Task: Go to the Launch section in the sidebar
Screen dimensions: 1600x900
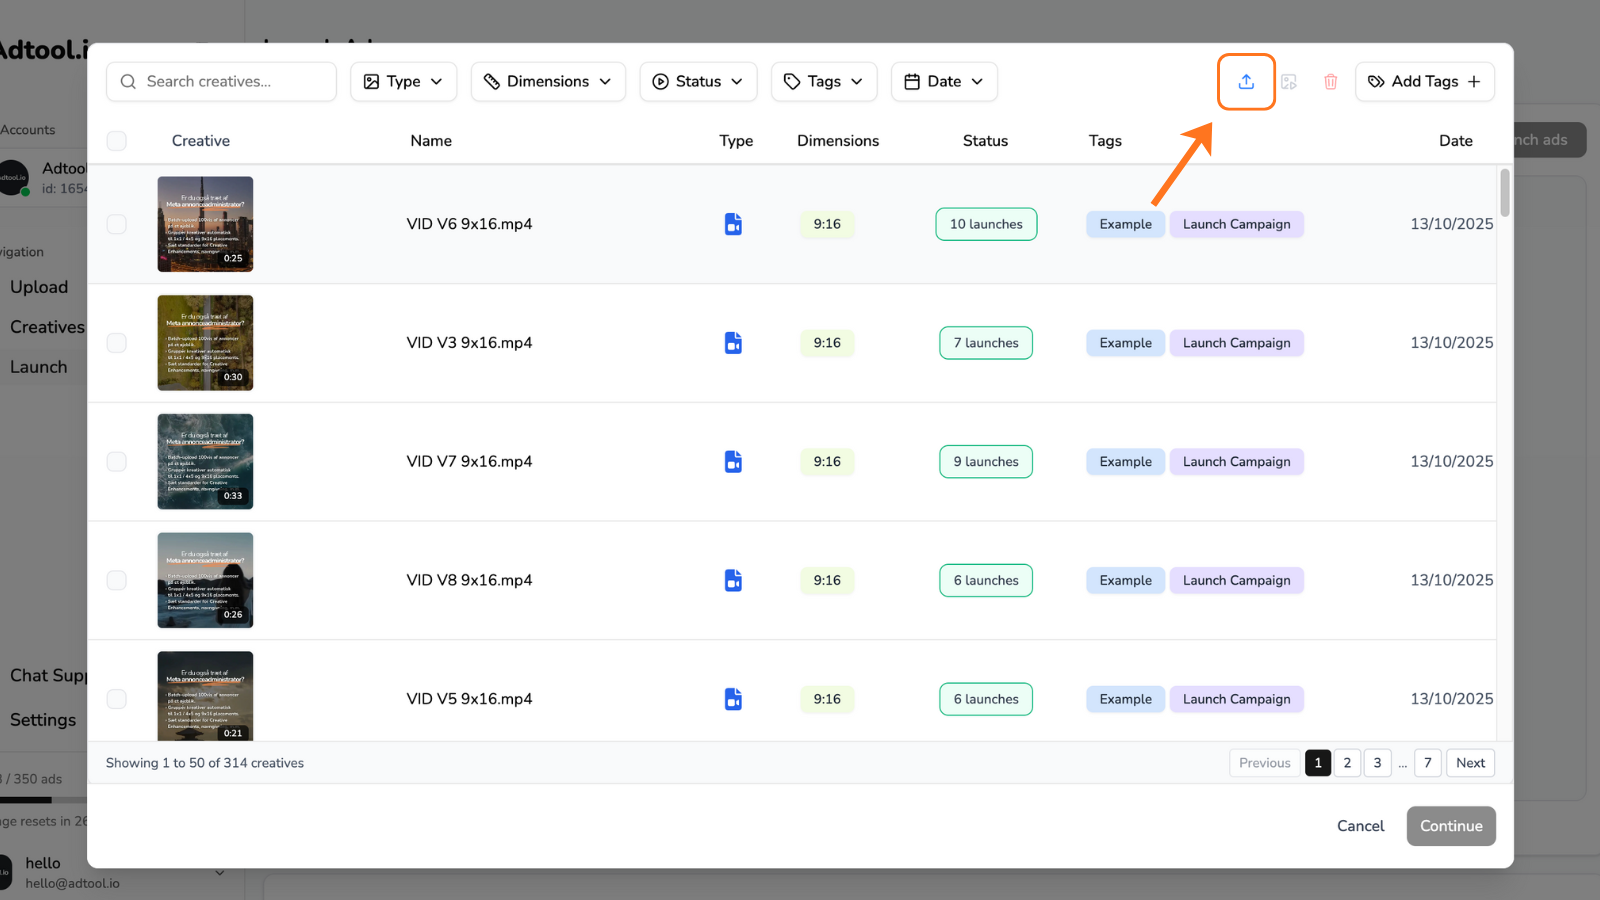Action: click(x=39, y=366)
